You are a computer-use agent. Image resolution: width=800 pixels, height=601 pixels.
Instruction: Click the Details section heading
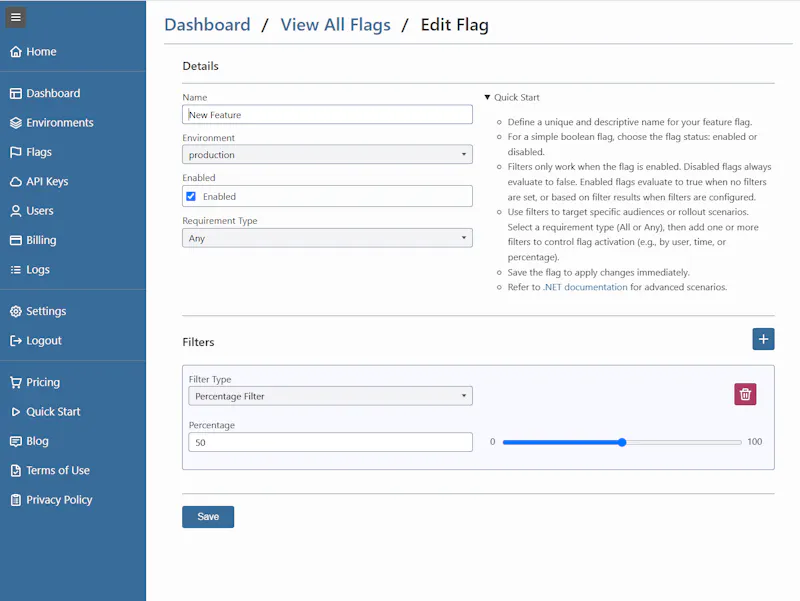click(201, 66)
